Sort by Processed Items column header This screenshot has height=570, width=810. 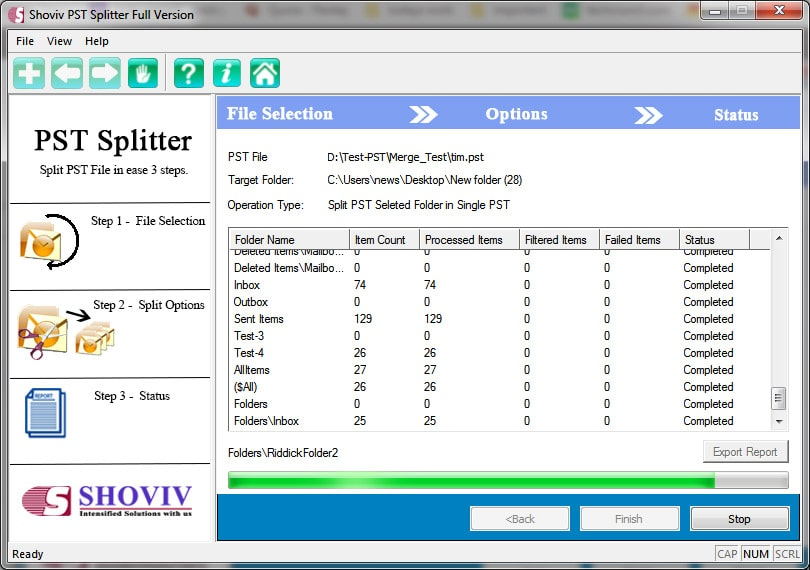tap(469, 240)
